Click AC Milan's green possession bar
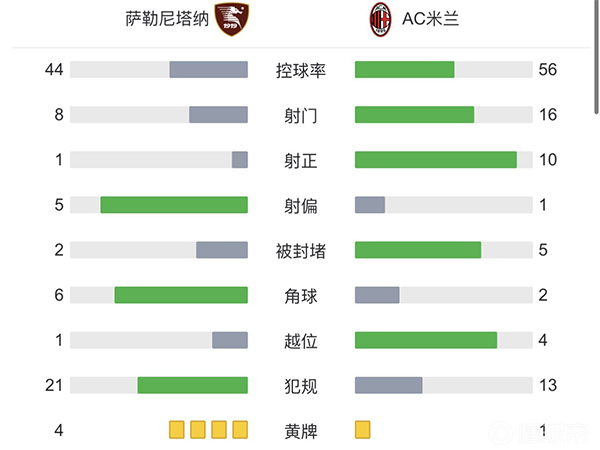 404,70
